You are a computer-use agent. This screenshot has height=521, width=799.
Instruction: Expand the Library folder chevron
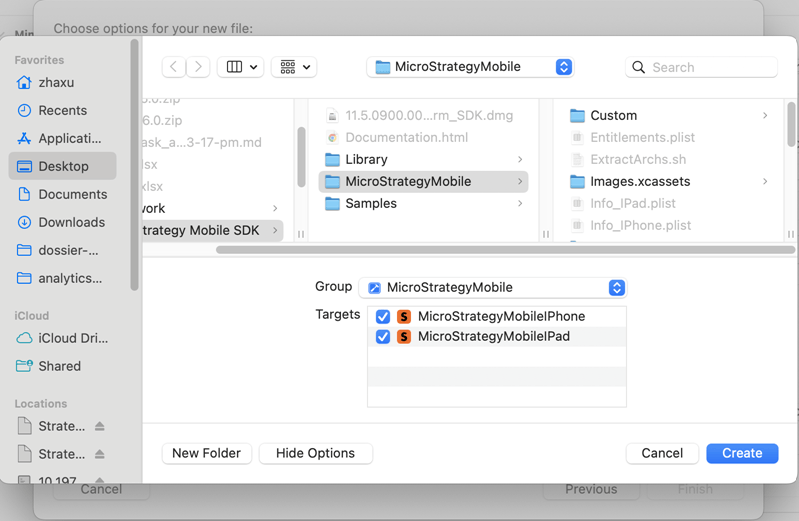pyautogui.click(x=520, y=160)
